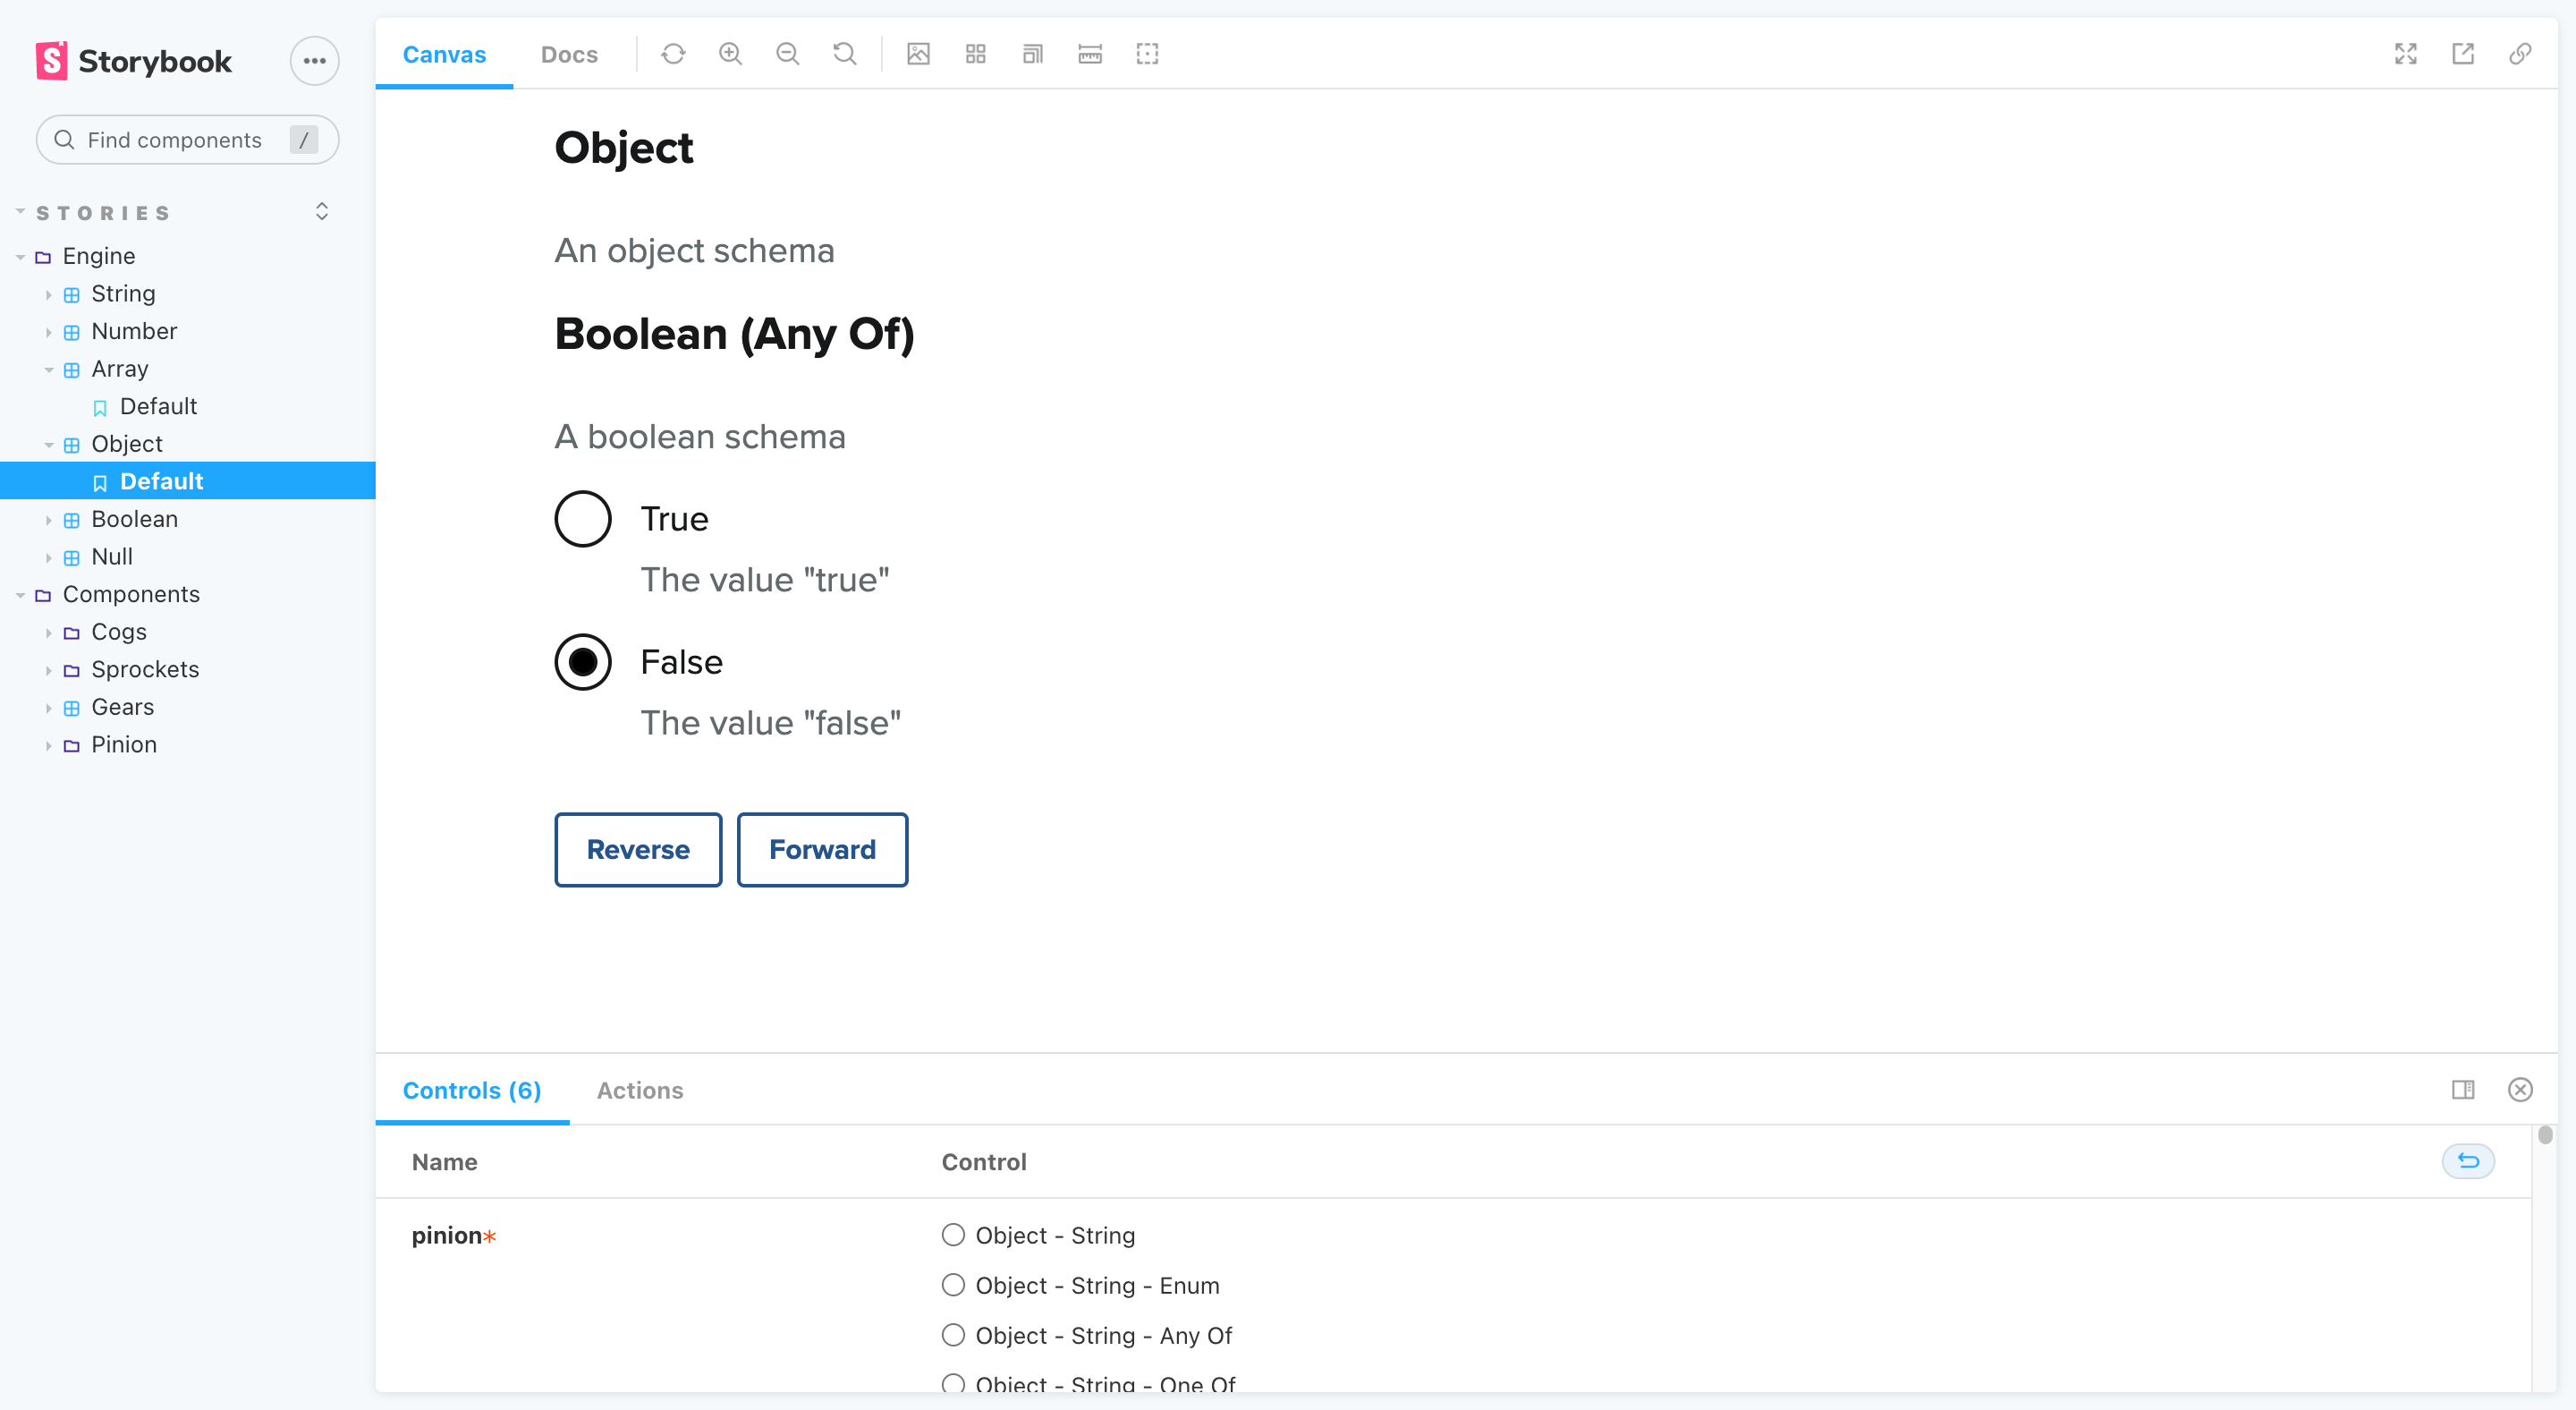Image resolution: width=2576 pixels, height=1410 pixels.
Task: Switch to the Docs tab
Action: click(x=569, y=54)
